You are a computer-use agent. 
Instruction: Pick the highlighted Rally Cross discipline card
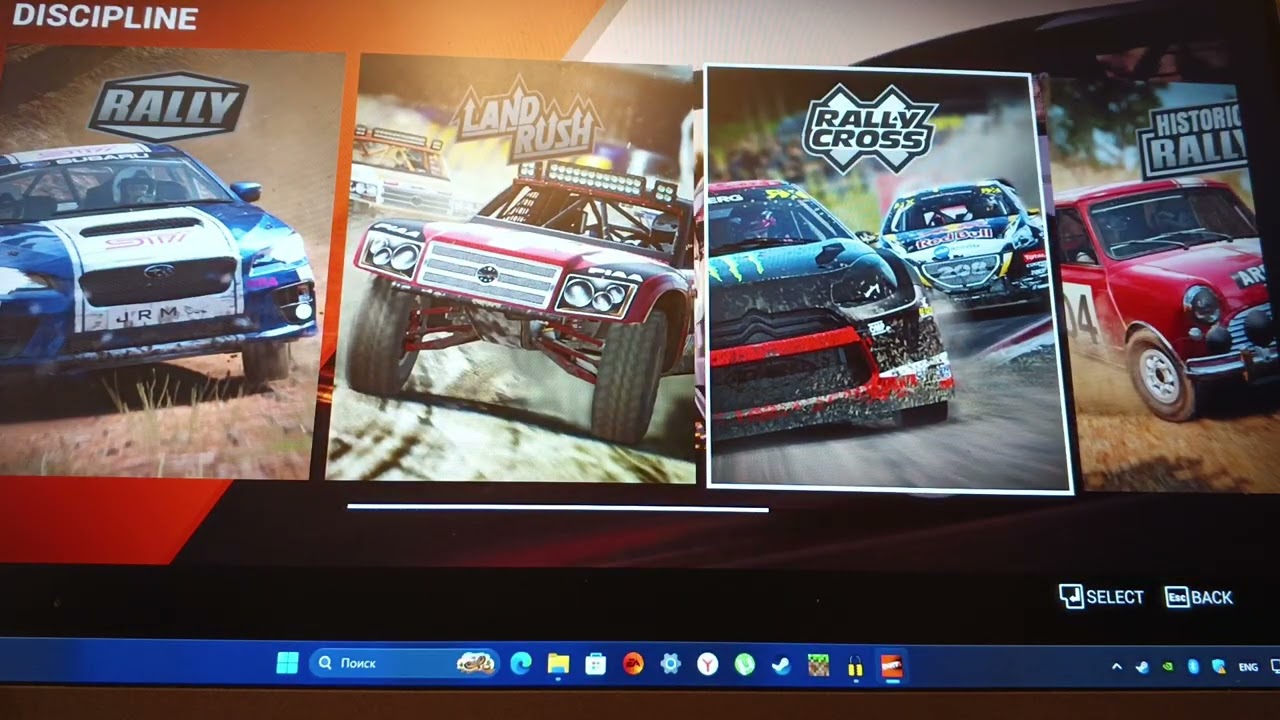tap(889, 280)
